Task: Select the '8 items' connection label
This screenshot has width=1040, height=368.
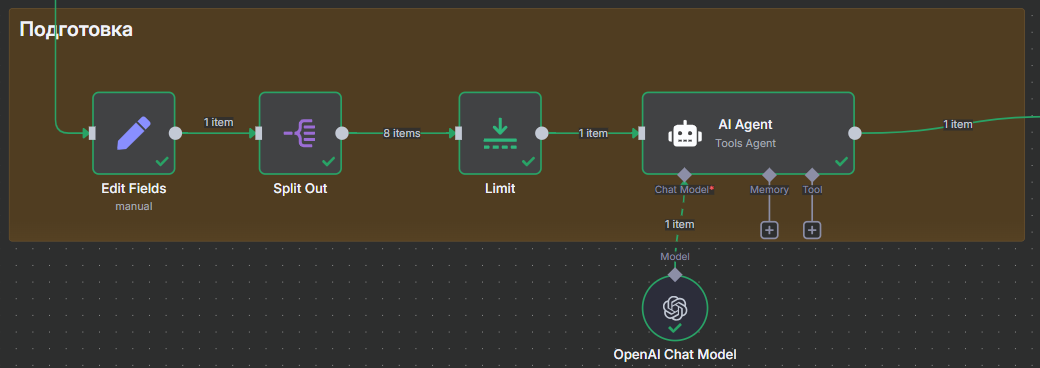Action: 402,133
